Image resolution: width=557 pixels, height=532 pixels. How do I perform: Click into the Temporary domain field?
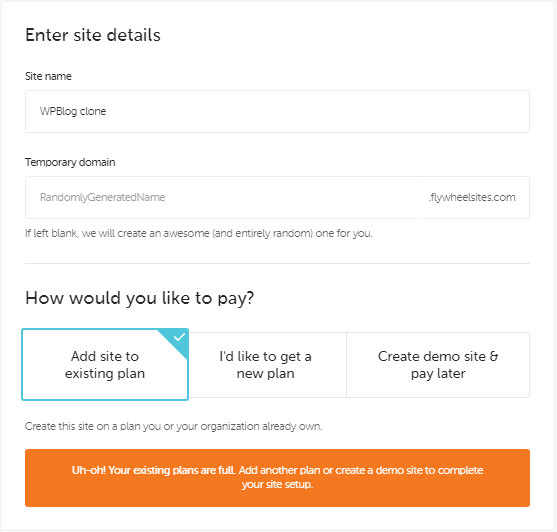pyautogui.click(x=223, y=197)
